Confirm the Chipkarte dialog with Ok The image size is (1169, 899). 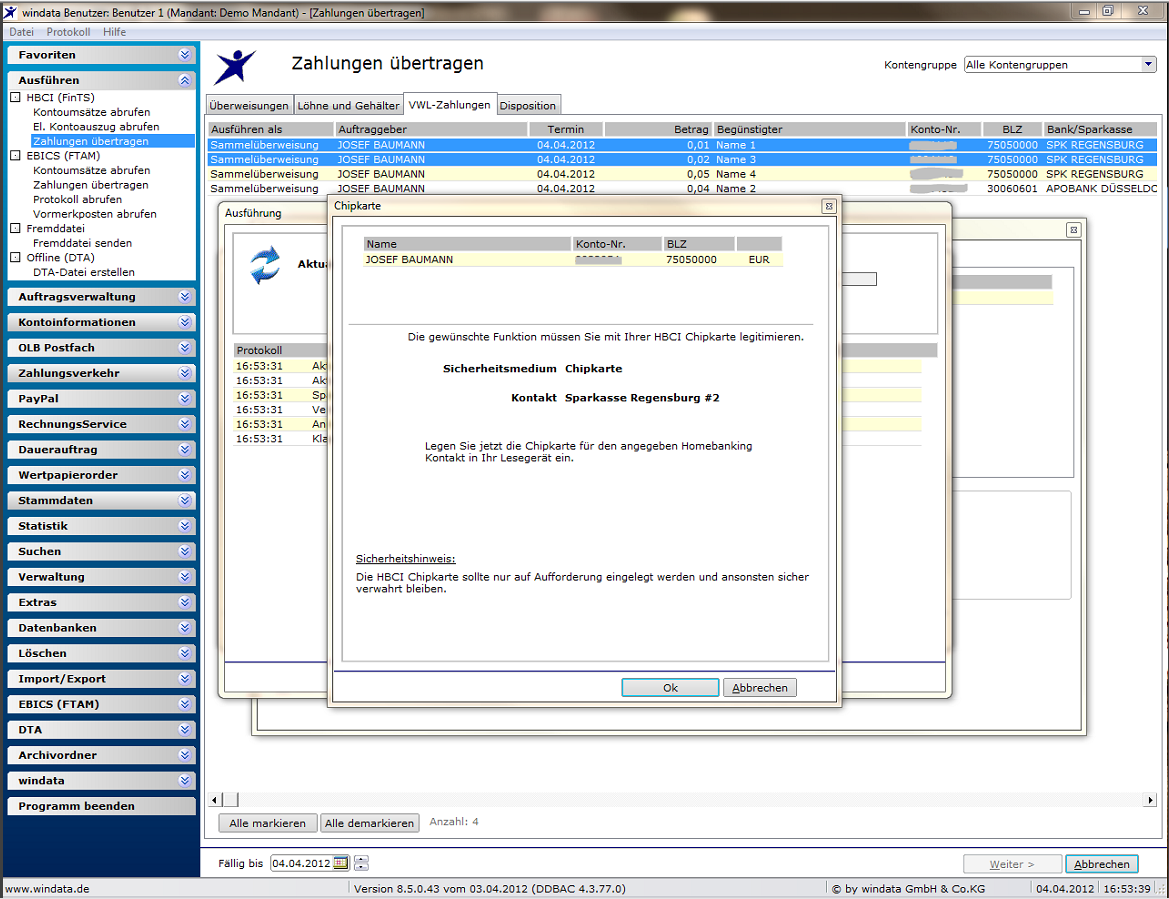click(x=670, y=687)
